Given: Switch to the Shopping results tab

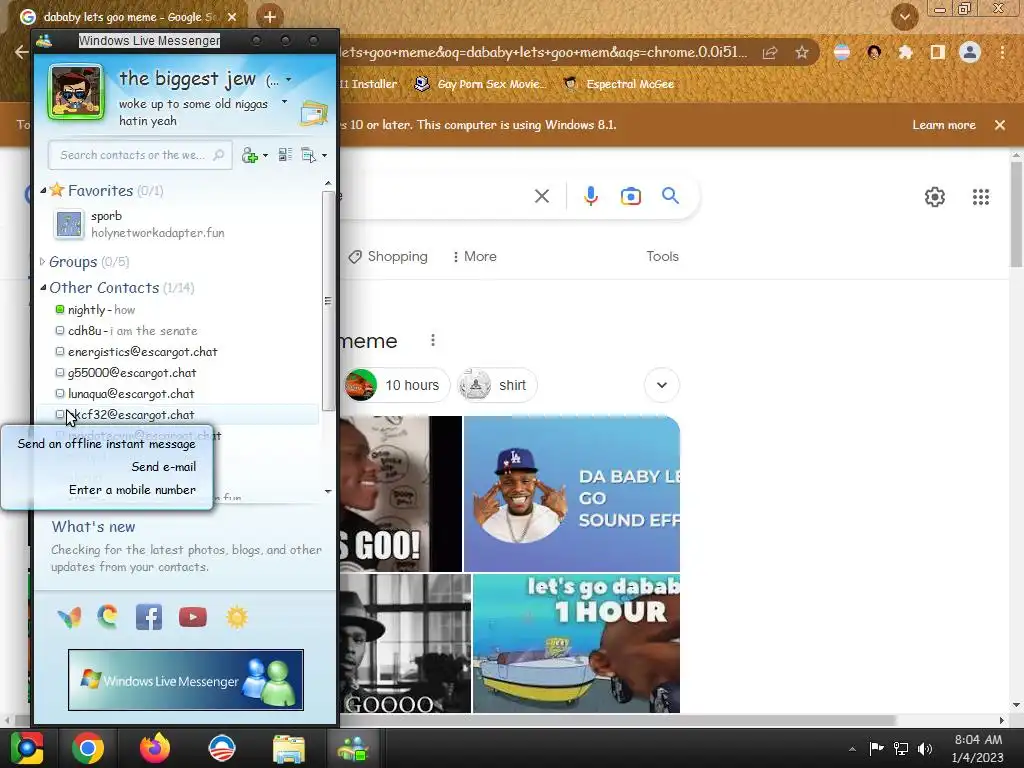Looking at the screenshot, I should pos(388,257).
